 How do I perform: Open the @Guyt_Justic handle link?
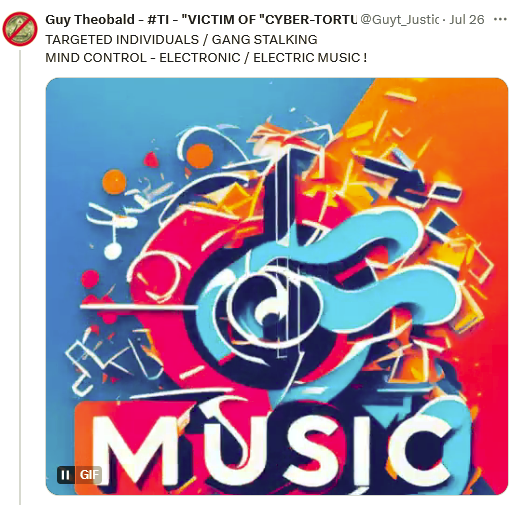click(399, 20)
